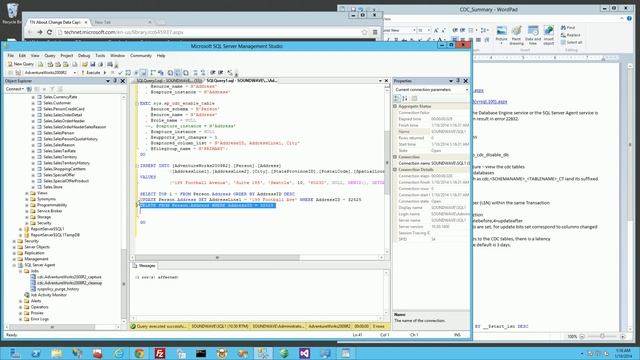Open Job Activity Monitor node
This screenshot has height=360, width=640.
coord(49,295)
